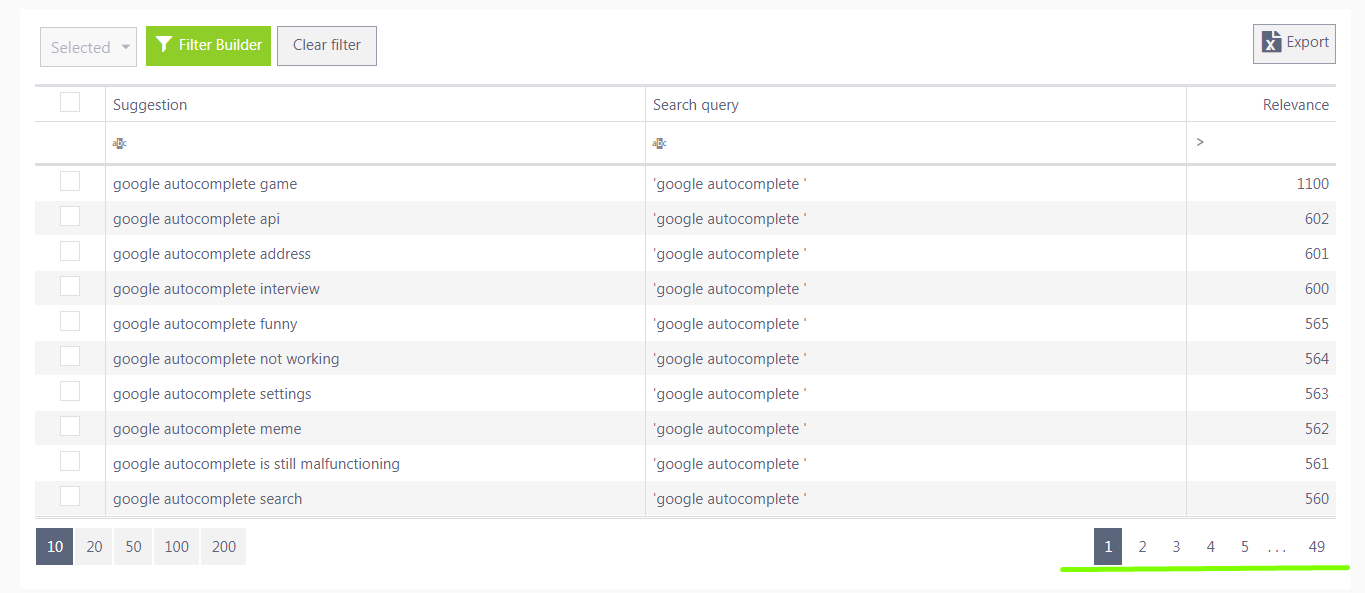
Task: Click the Filter Builder button
Action: coord(208,46)
